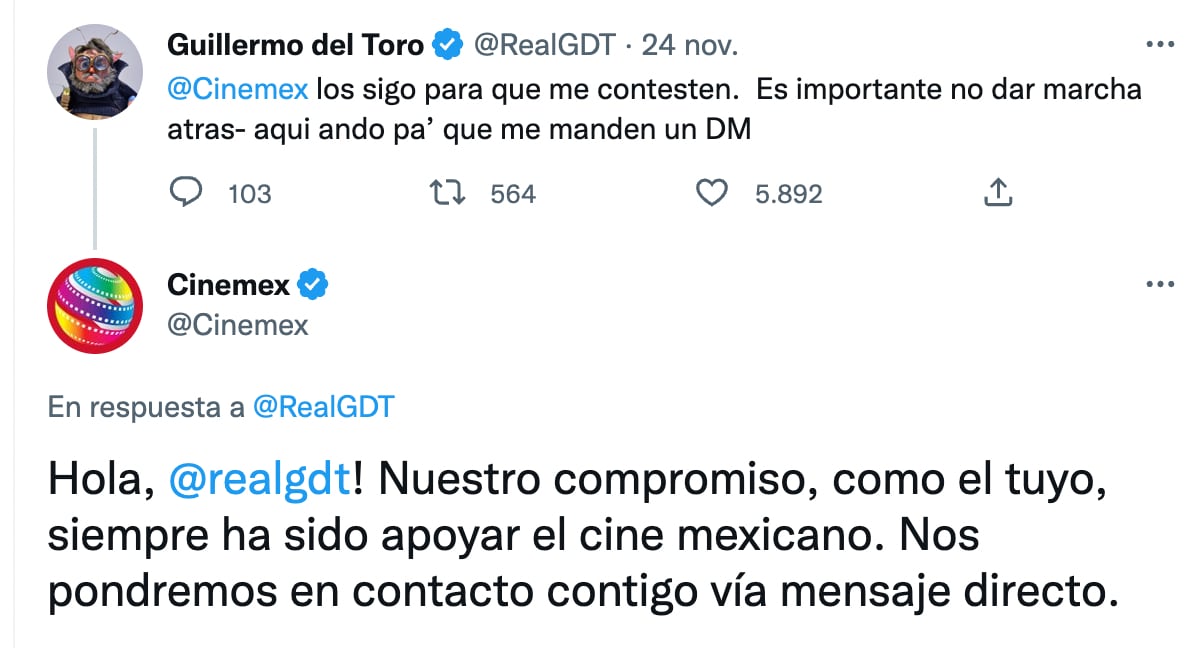
Task: Open more options on Guillermo del Toro's tweet
Action: coord(1161,42)
